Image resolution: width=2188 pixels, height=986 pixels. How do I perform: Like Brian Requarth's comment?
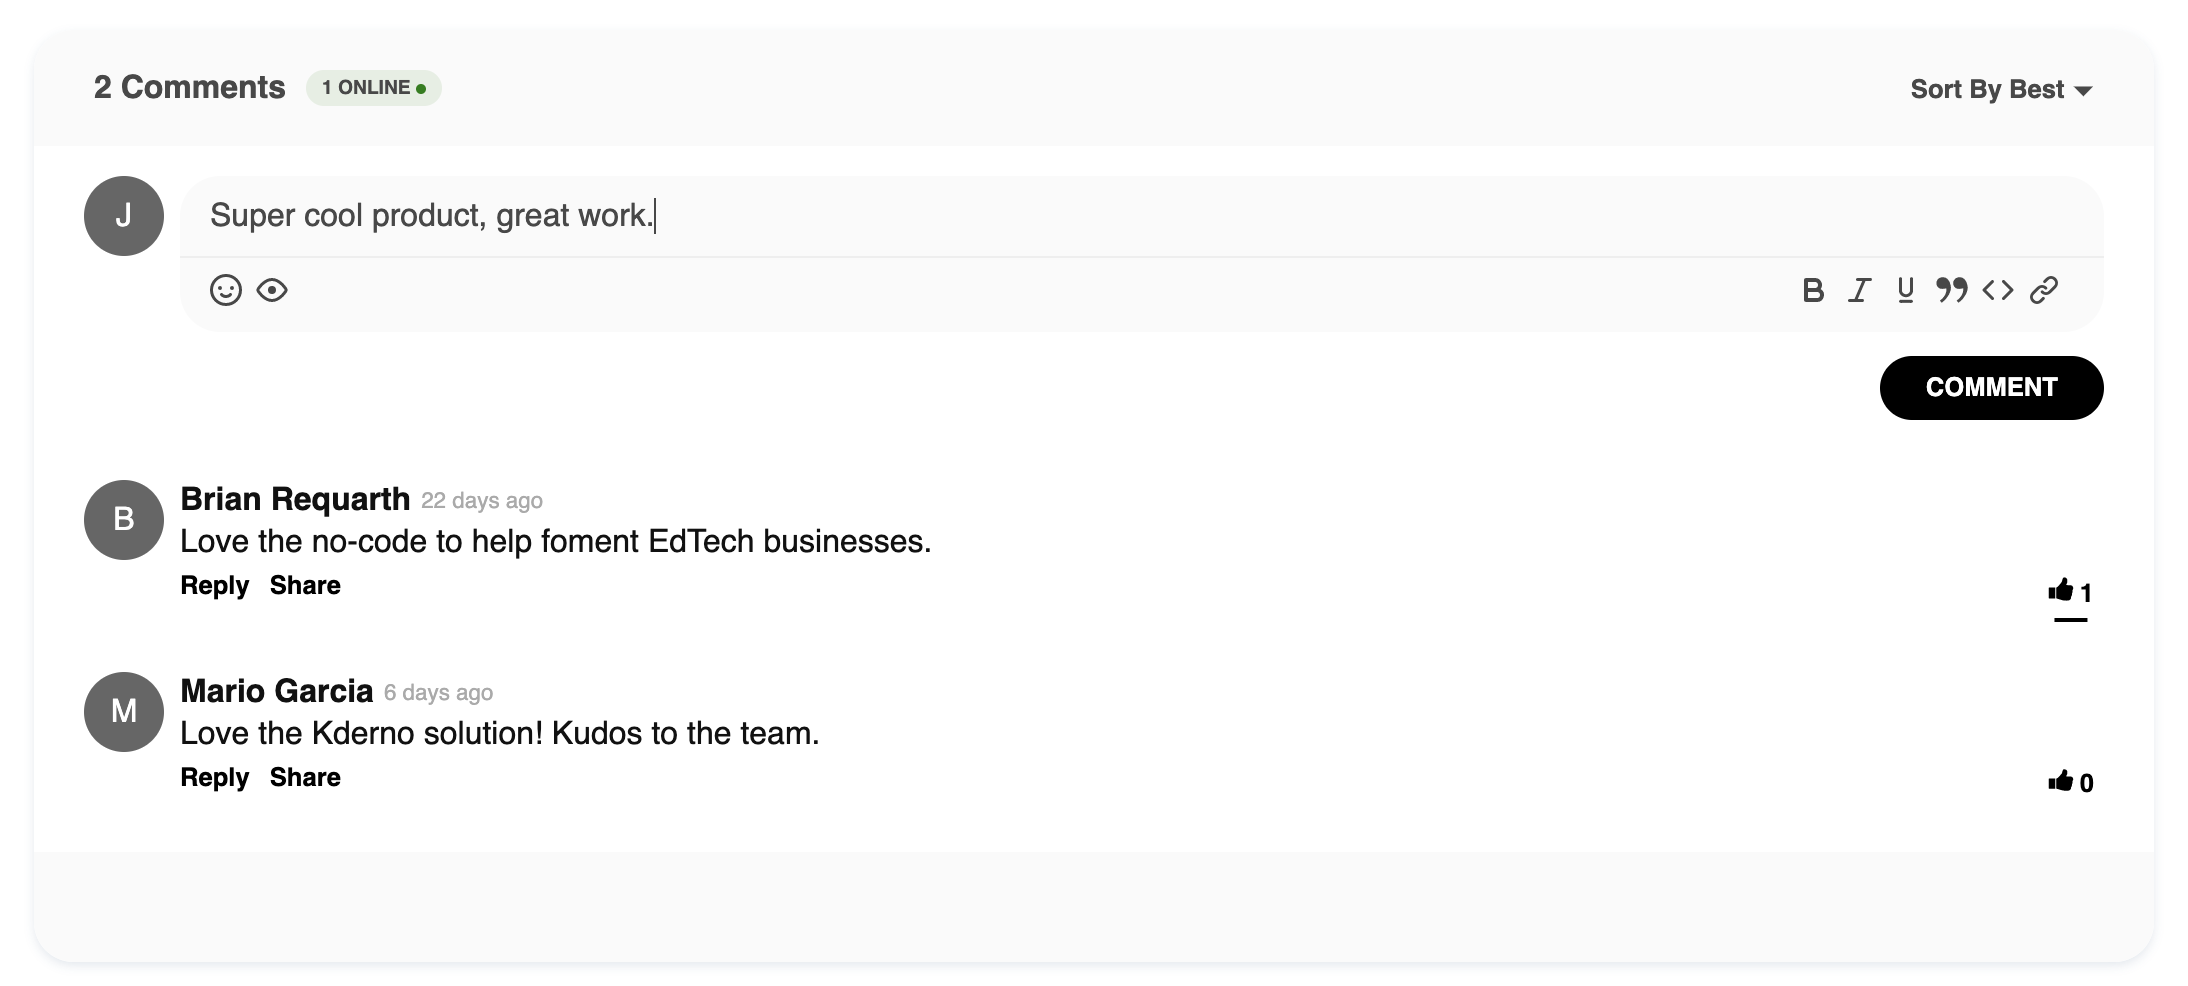click(x=2061, y=590)
